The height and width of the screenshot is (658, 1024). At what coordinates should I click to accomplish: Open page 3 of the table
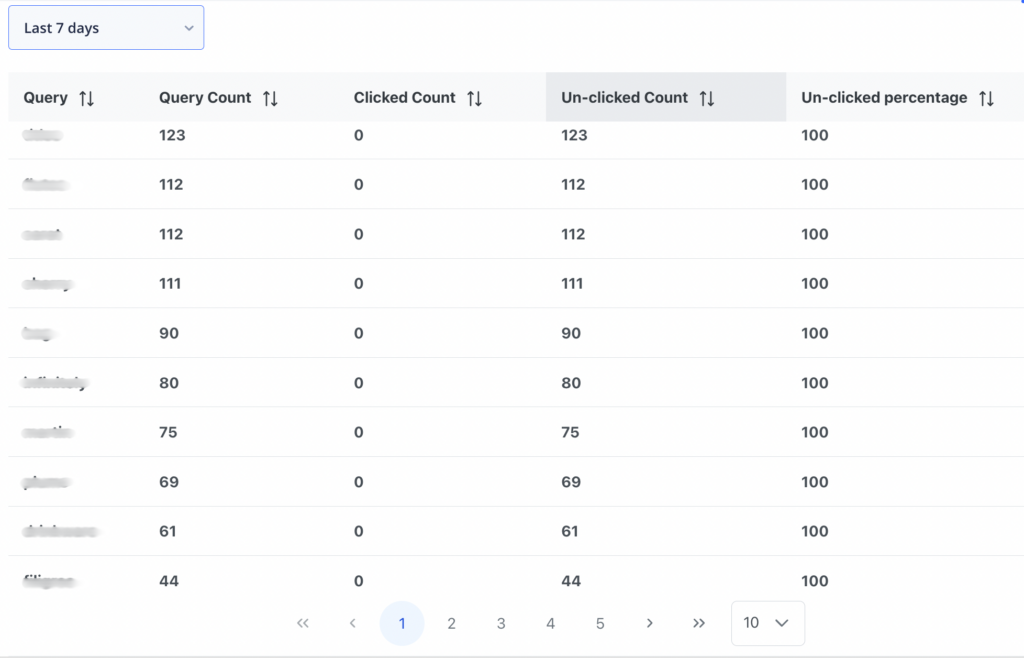click(x=501, y=623)
